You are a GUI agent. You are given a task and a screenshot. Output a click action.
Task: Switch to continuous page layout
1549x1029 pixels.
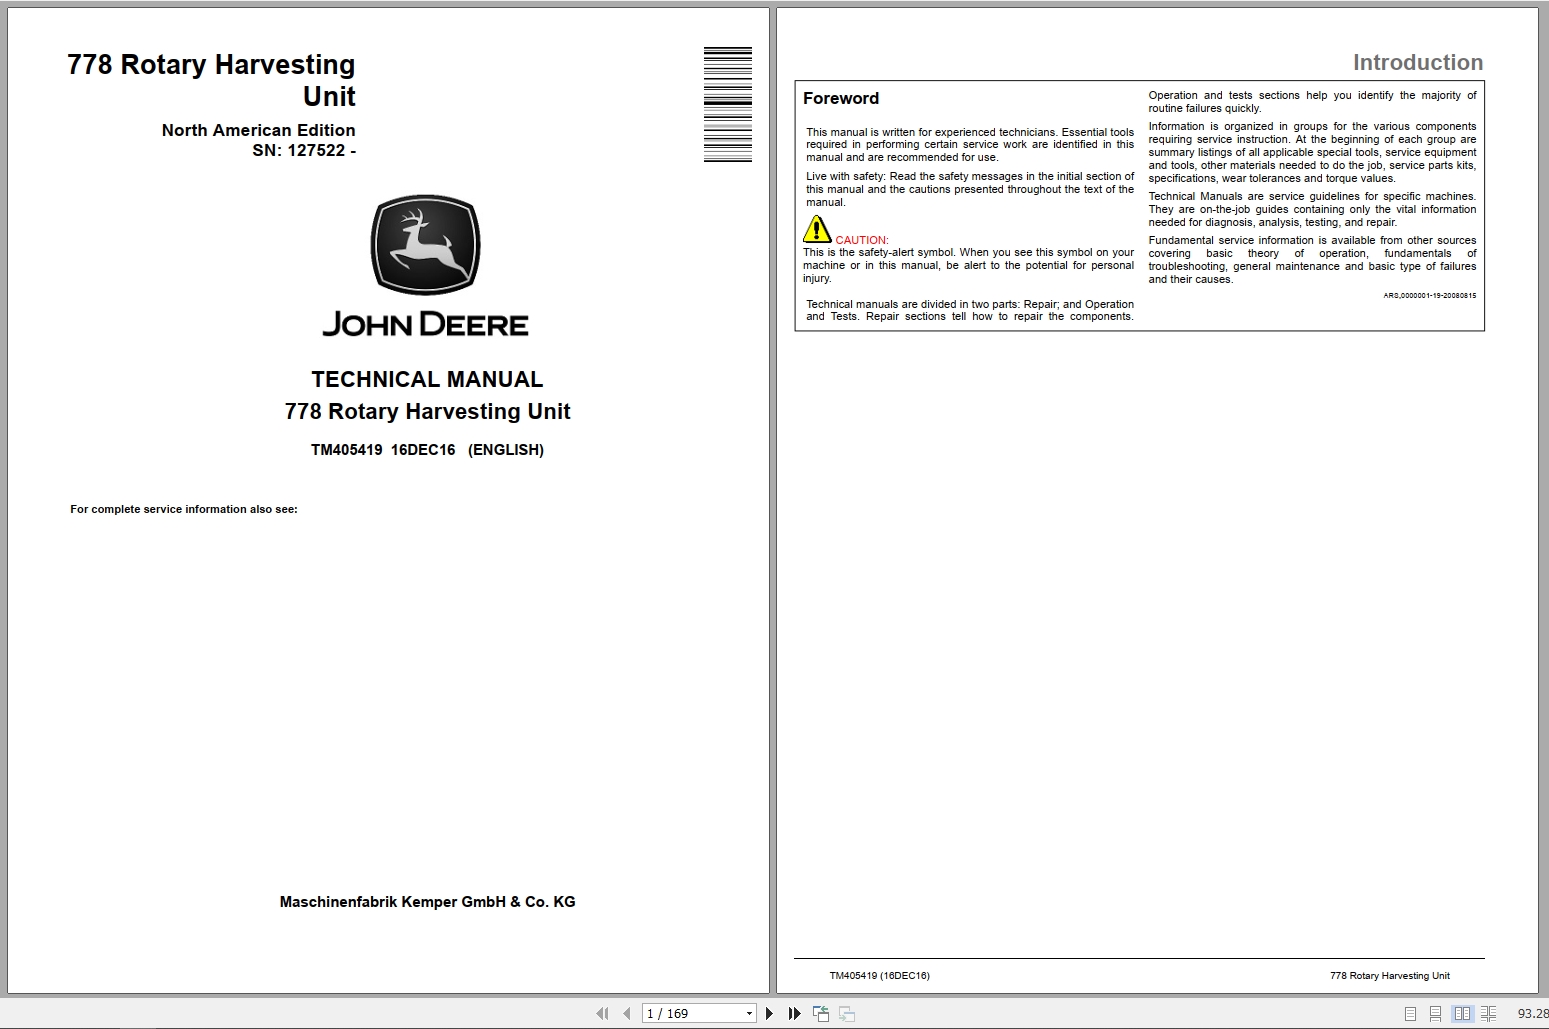pyautogui.click(x=1435, y=1014)
